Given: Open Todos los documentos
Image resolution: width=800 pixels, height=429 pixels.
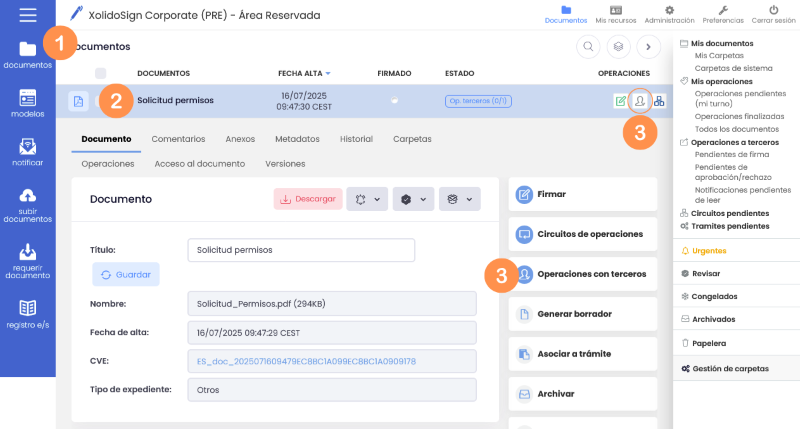Looking at the screenshot, I should click(x=737, y=129).
